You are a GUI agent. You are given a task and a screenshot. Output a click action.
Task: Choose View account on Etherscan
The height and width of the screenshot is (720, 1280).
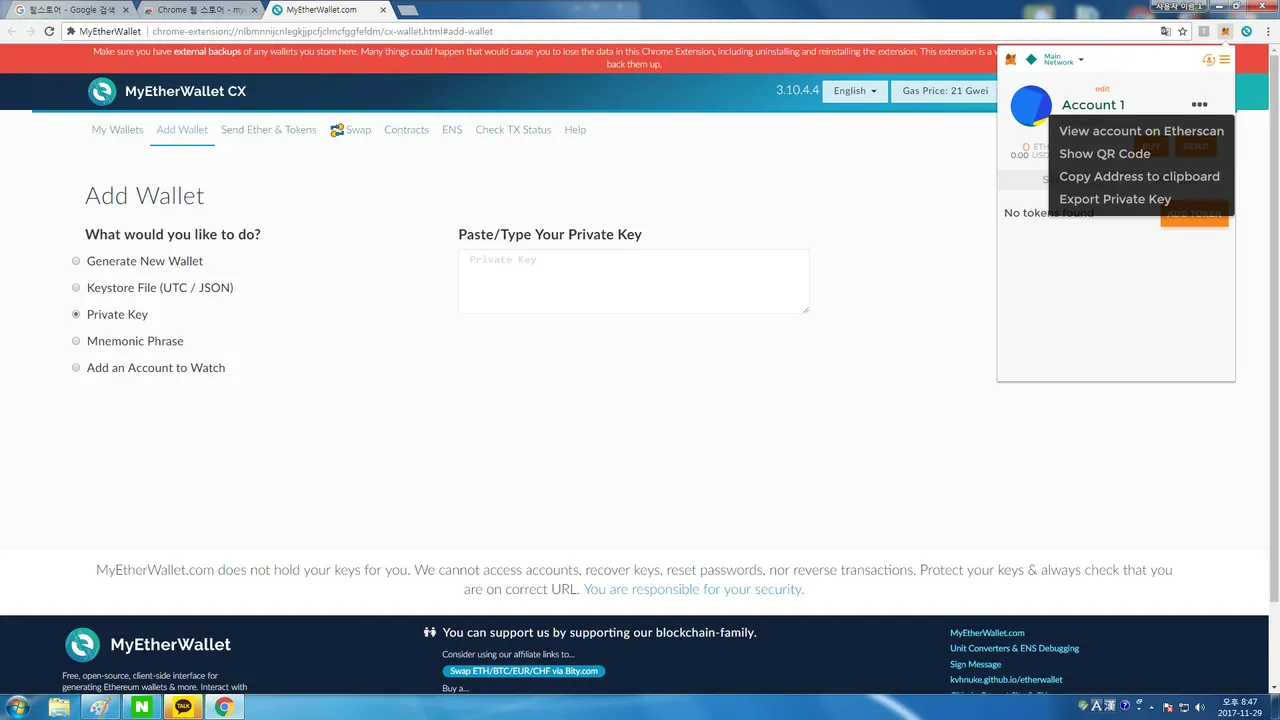[x=1141, y=131]
